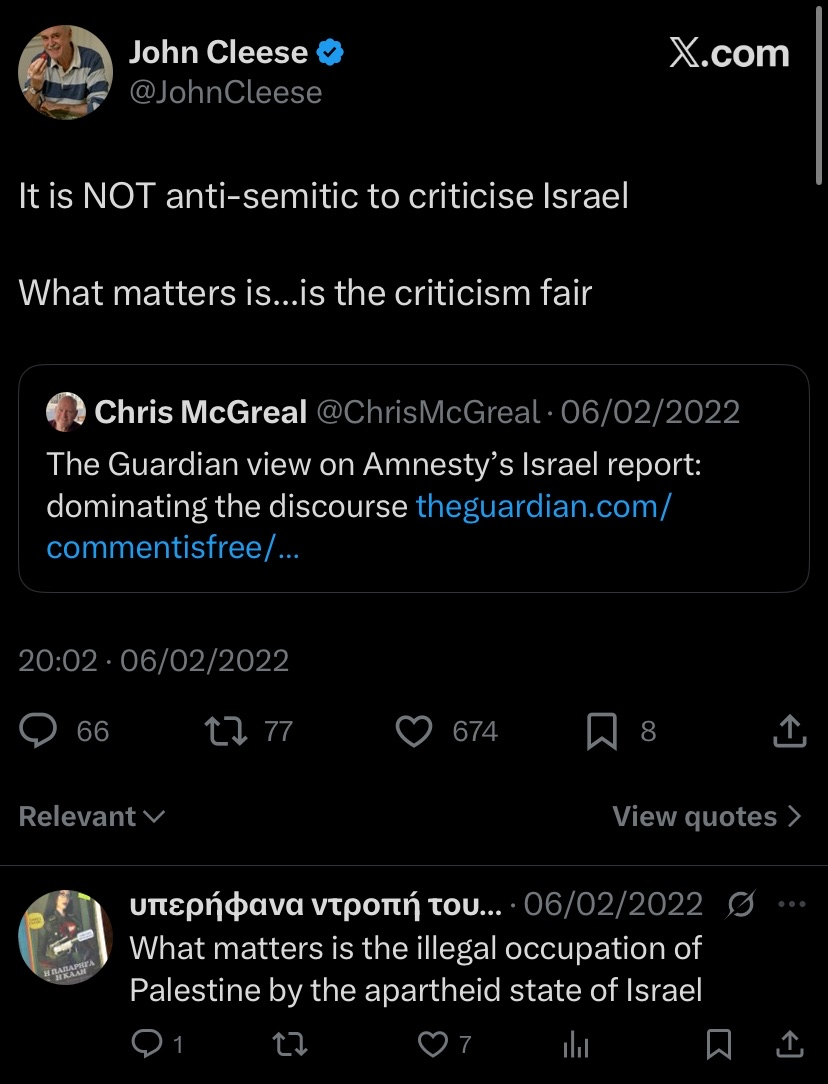Like the tweet with 674 likes

[x=413, y=731]
